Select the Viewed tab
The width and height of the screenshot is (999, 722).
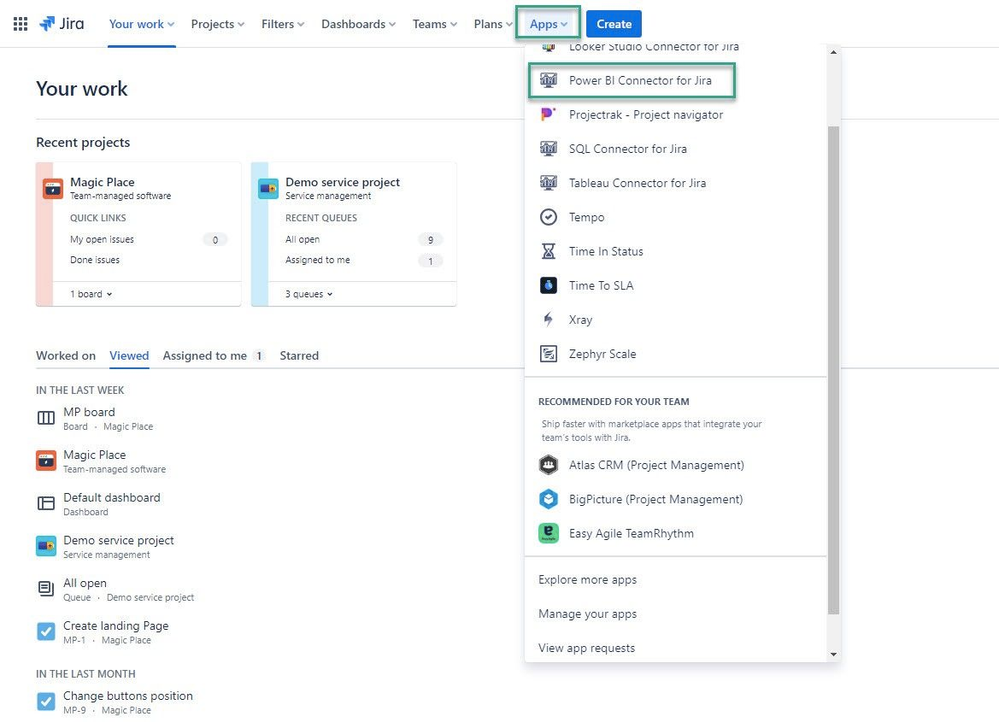tap(129, 356)
